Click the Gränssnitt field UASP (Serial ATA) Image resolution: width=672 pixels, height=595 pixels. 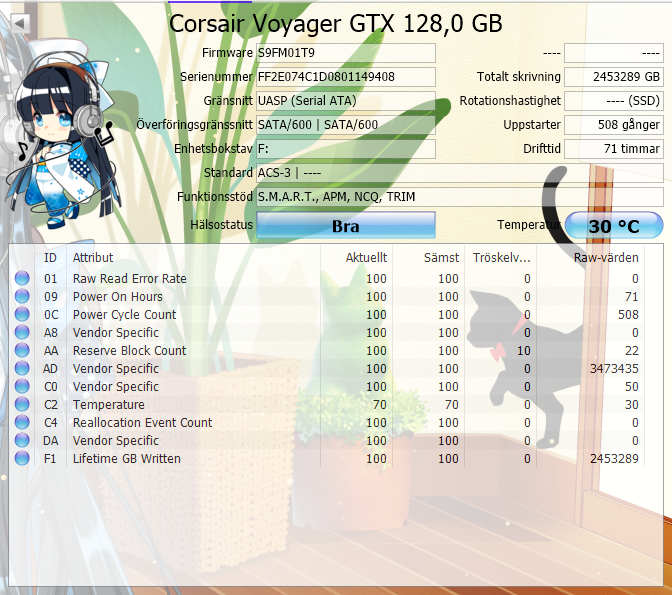click(346, 101)
